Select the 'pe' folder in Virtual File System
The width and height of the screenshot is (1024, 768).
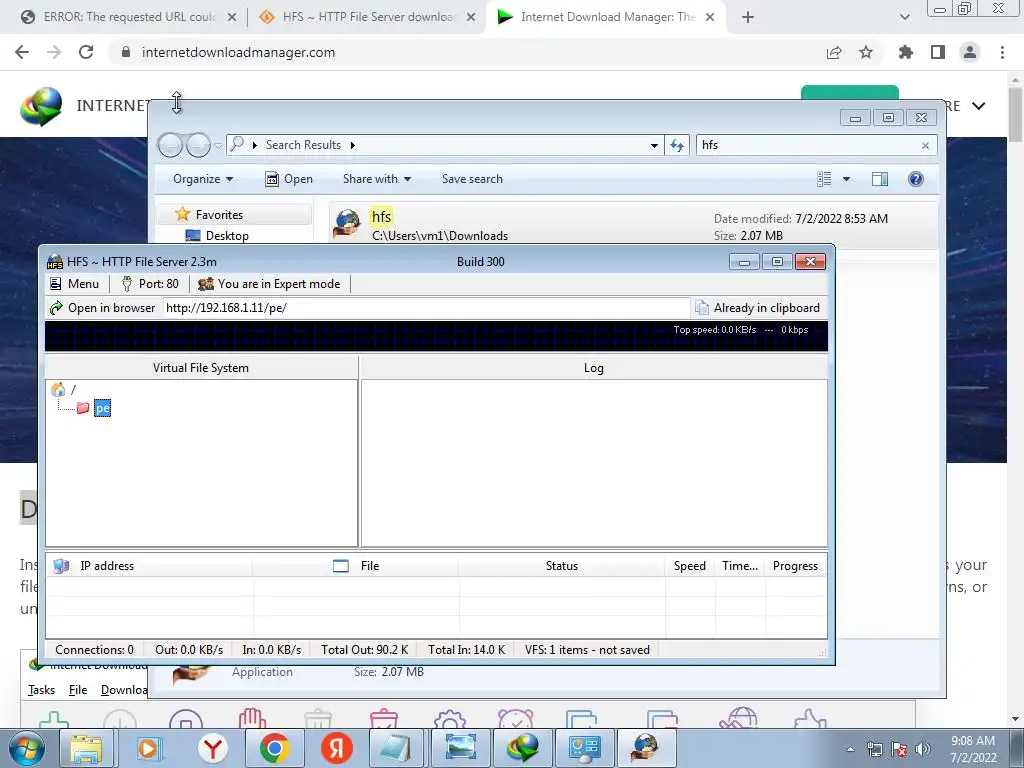[x=103, y=408]
